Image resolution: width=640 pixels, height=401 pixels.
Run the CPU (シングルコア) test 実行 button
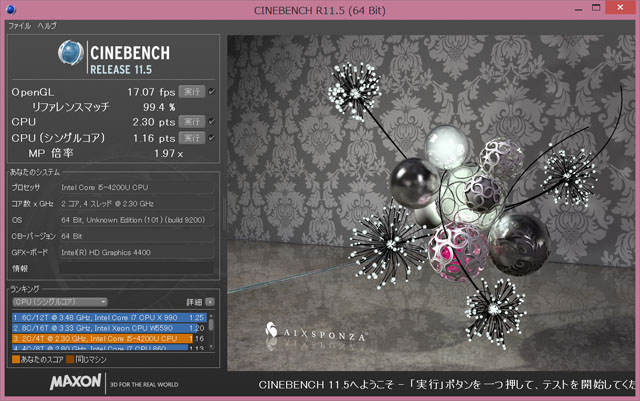pyautogui.click(x=192, y=138)
